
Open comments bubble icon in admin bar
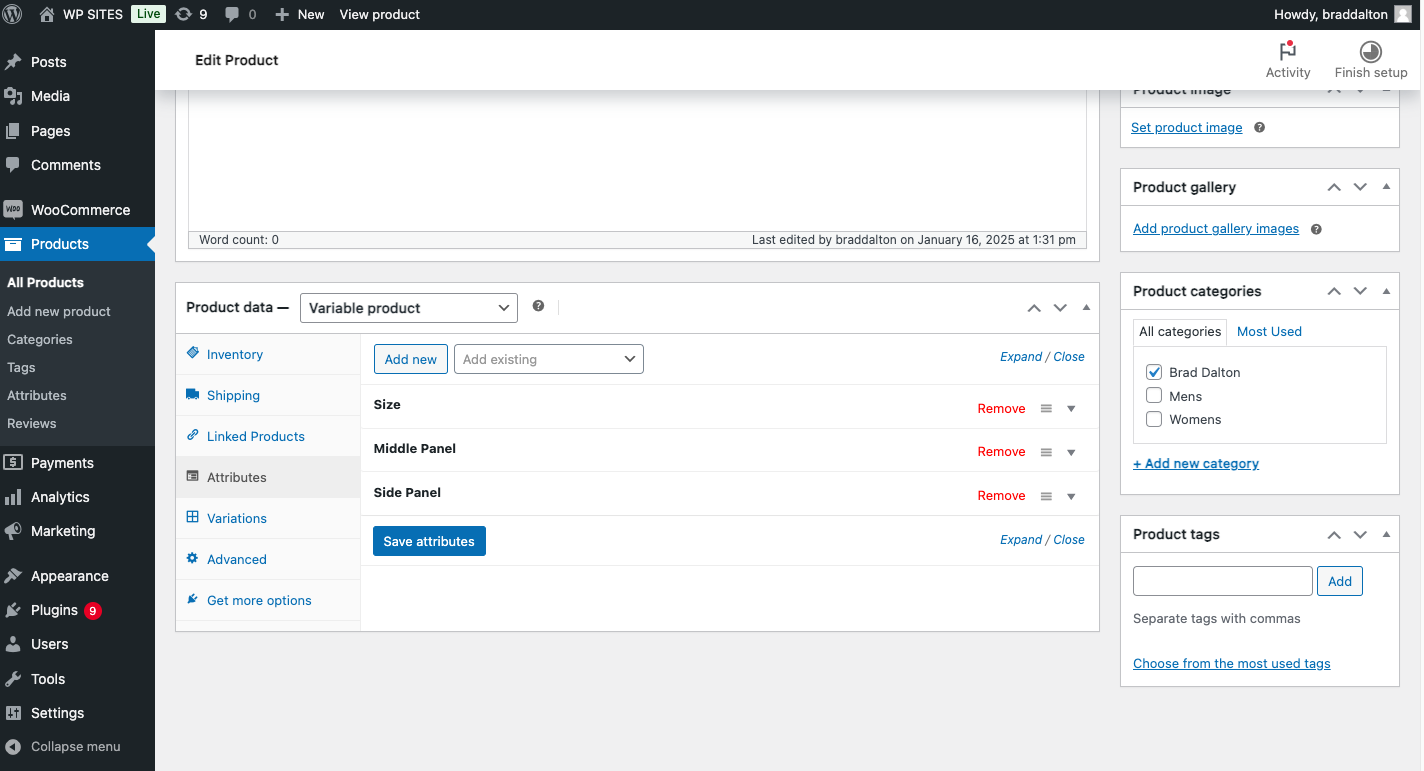click(233, 14)
